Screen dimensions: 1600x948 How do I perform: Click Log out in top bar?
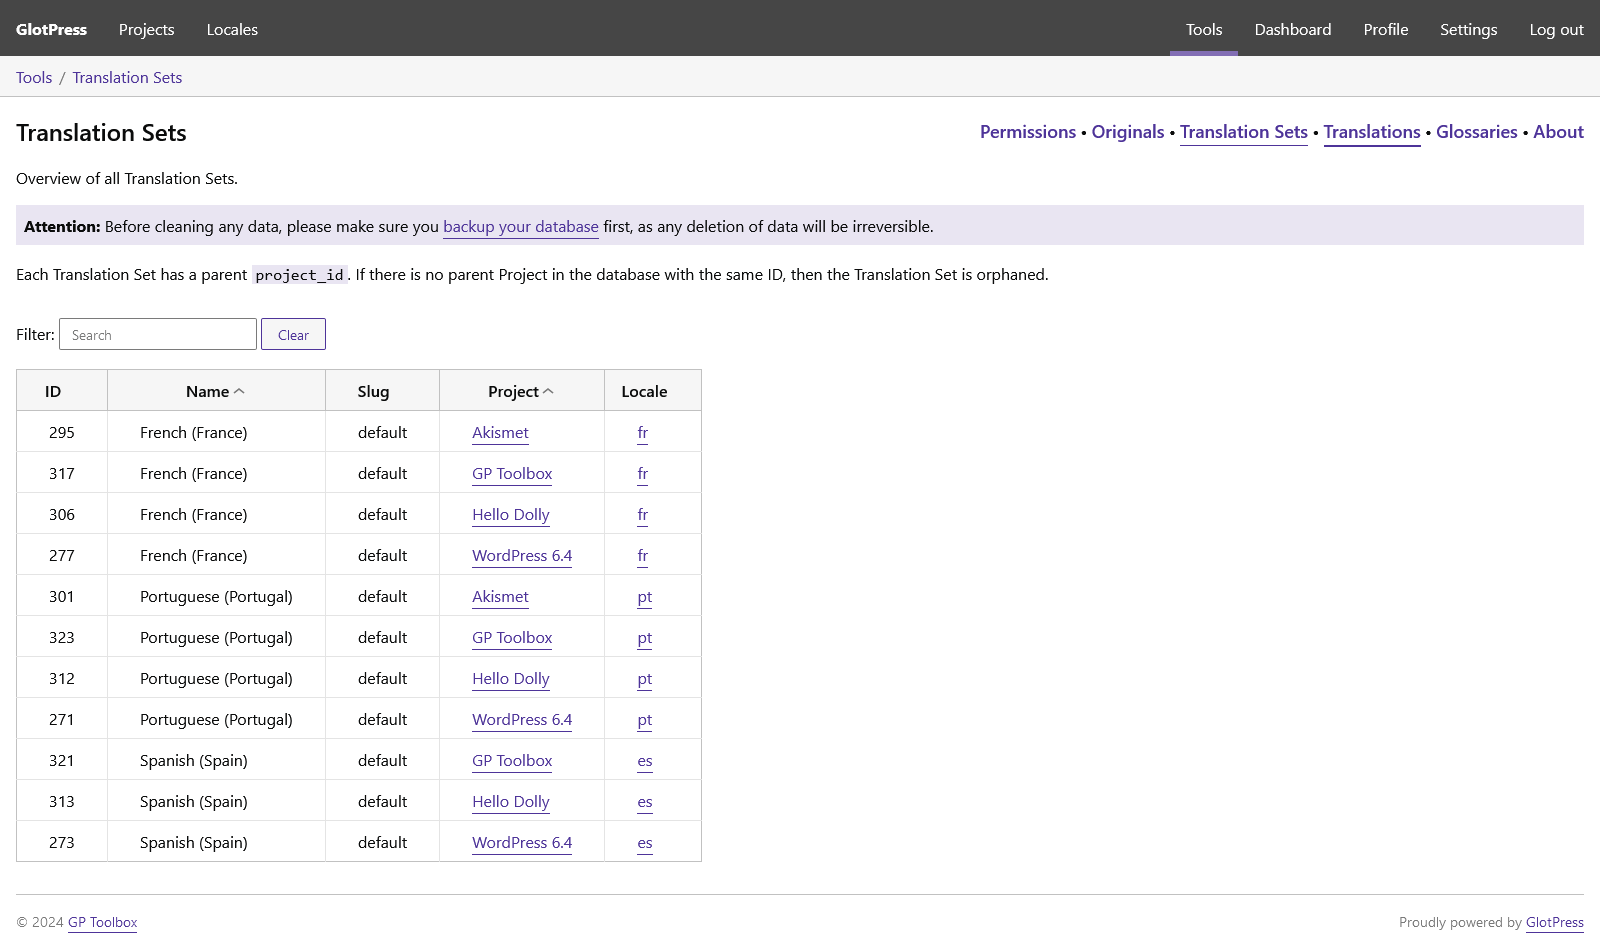coord(1556,29)
